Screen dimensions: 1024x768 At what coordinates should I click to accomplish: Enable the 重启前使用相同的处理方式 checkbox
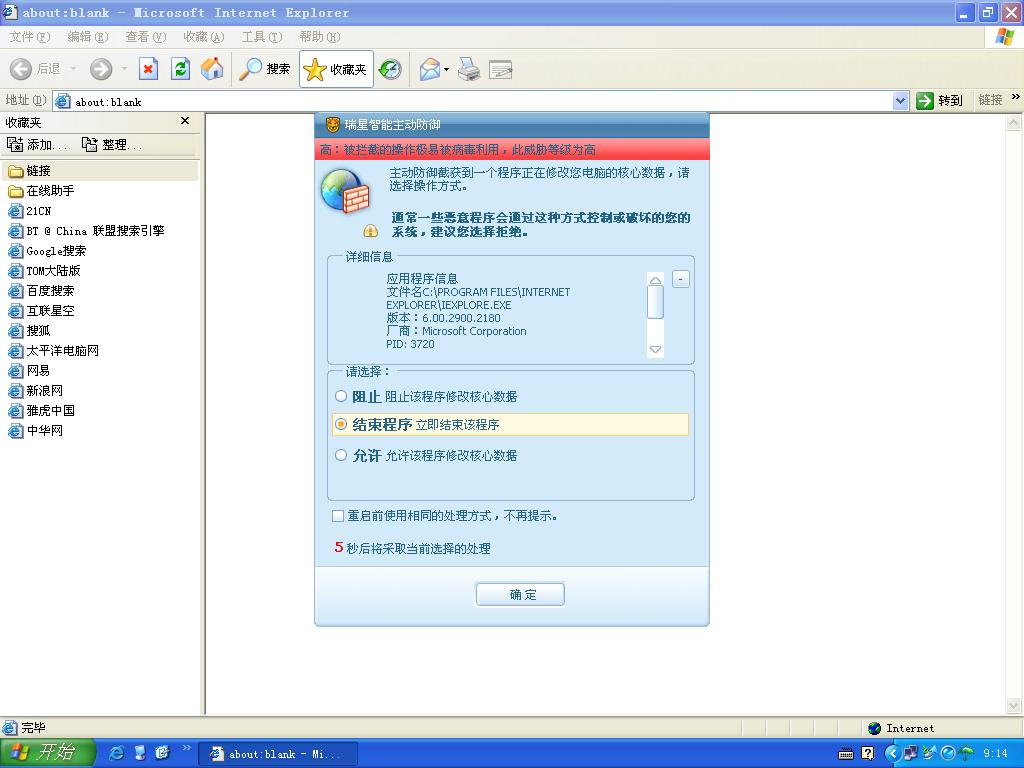pos(337,516)
